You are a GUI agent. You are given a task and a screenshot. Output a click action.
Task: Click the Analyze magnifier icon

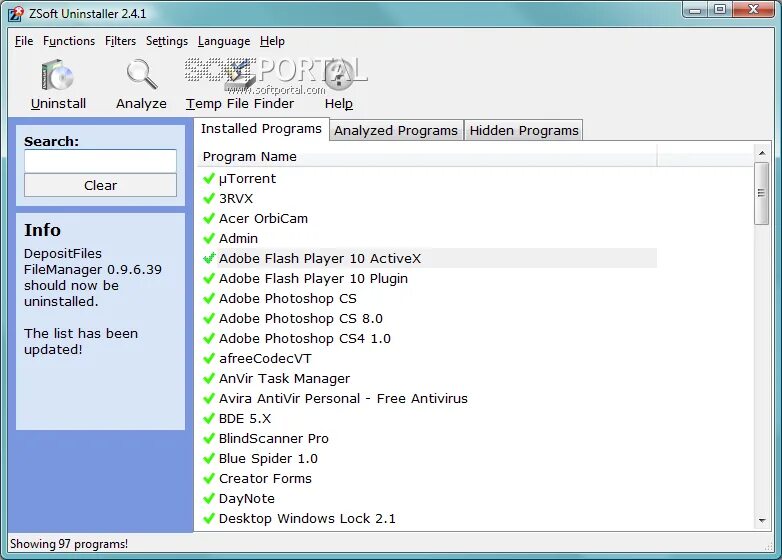click(x=142, y=75)
